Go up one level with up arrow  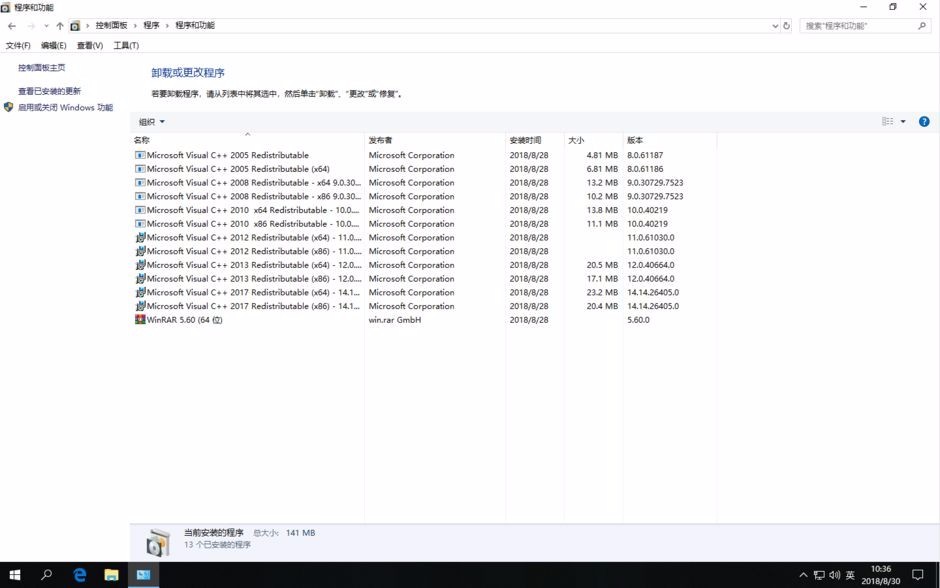60,26
